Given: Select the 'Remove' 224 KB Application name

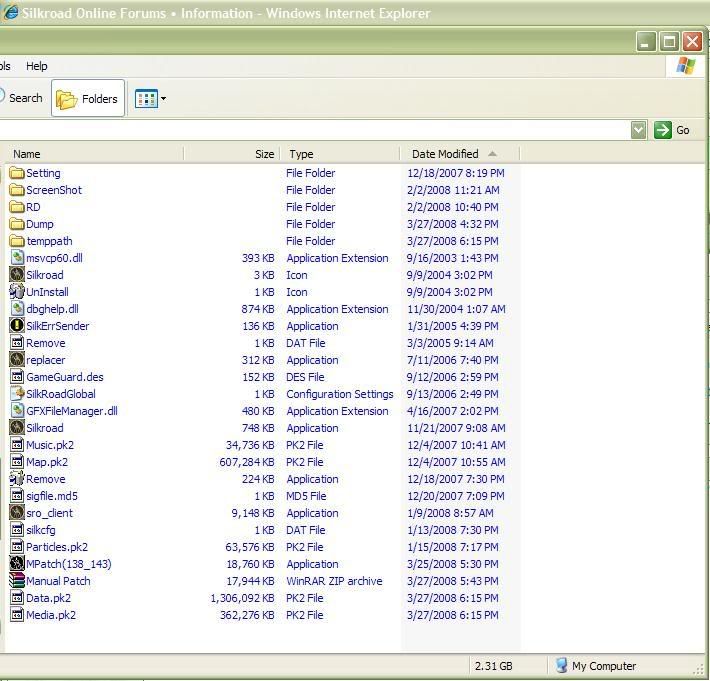Looking at the screenshot, I should 46,479.
